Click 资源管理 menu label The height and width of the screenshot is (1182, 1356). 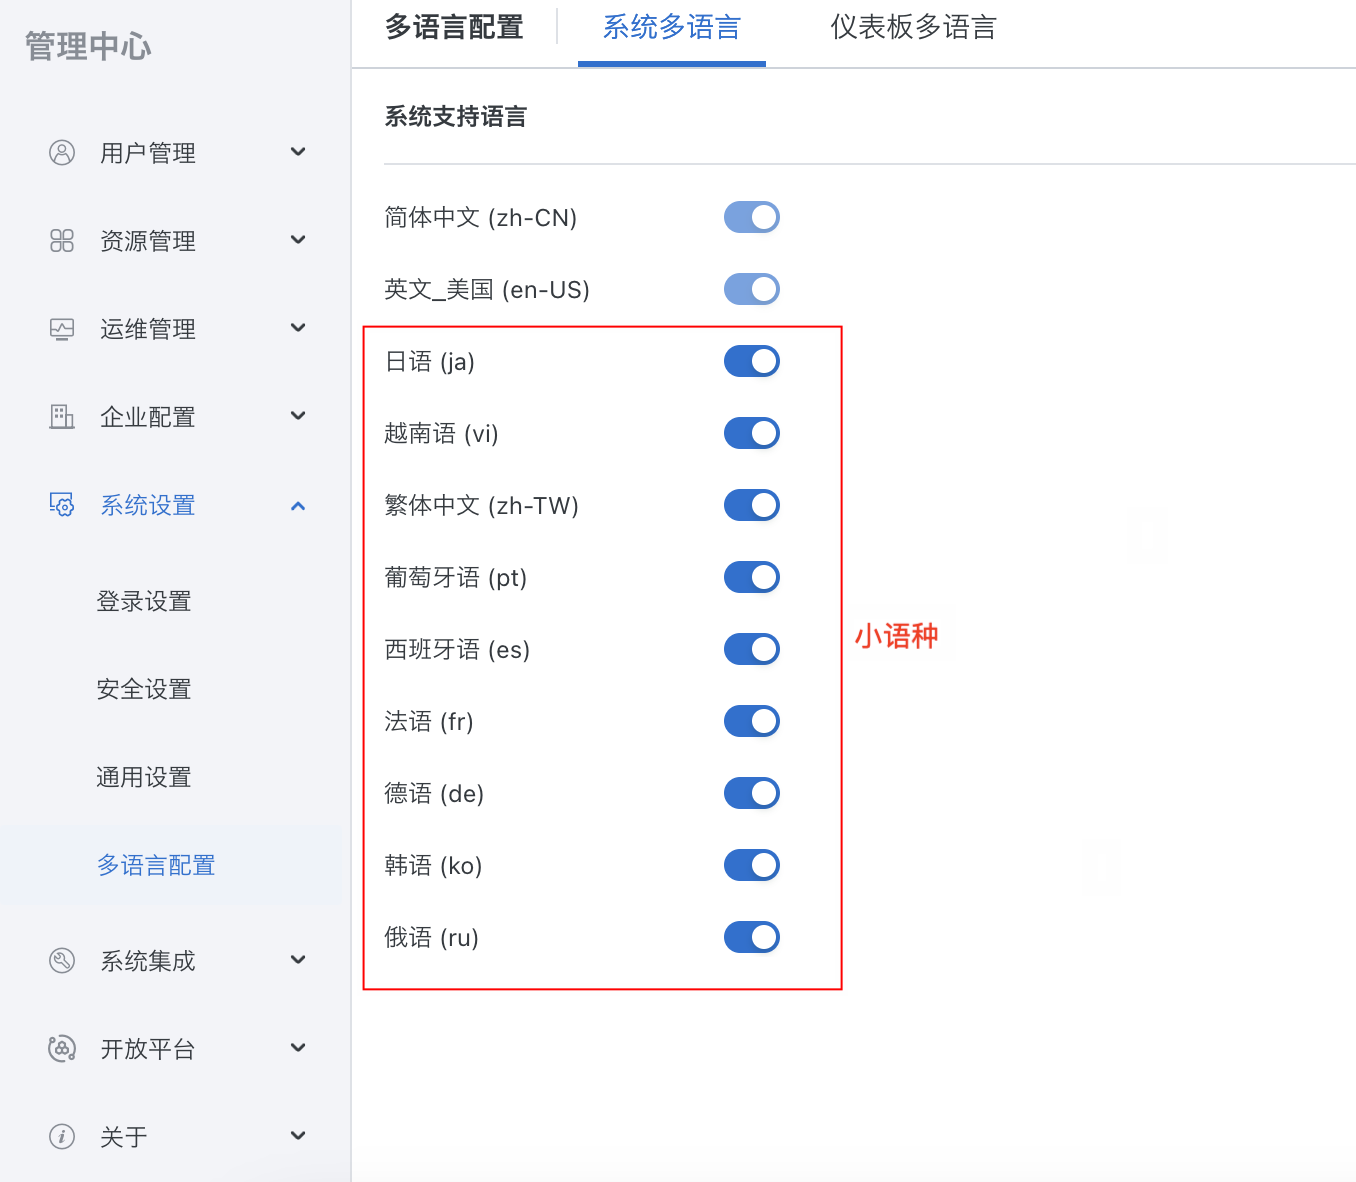148,241
